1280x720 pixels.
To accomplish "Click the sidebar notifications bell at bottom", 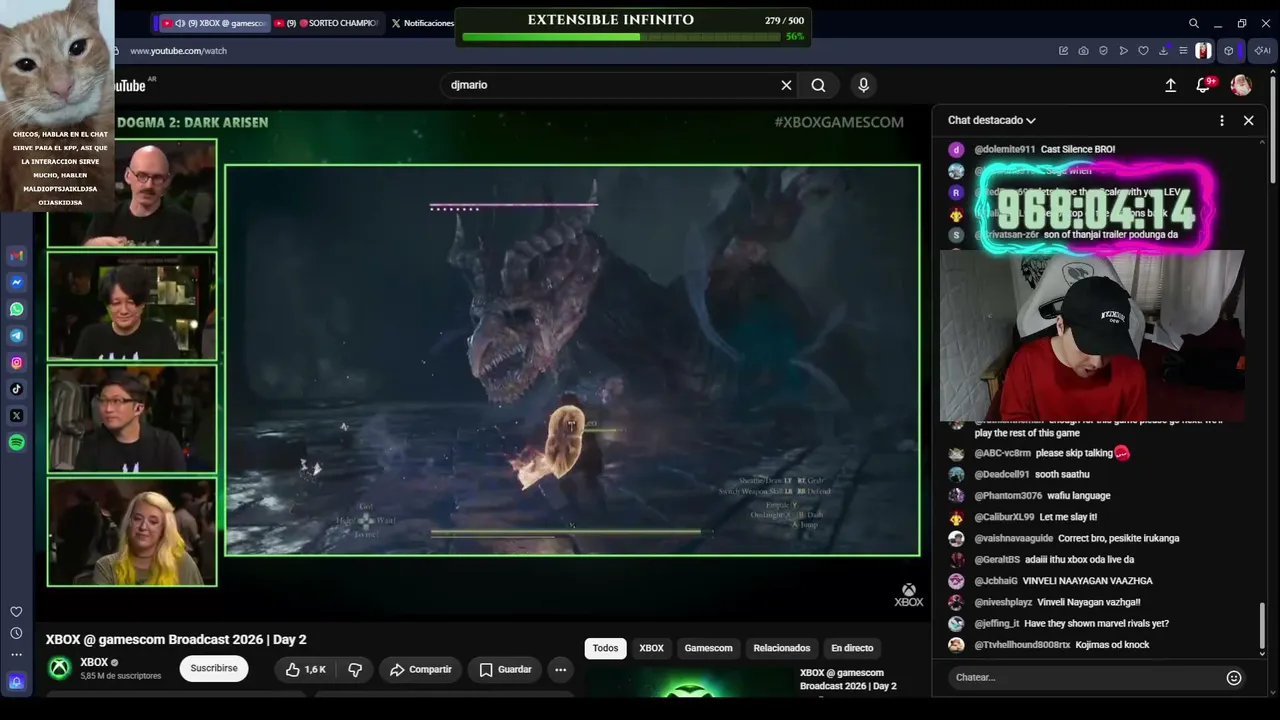I will click(16, 682).
